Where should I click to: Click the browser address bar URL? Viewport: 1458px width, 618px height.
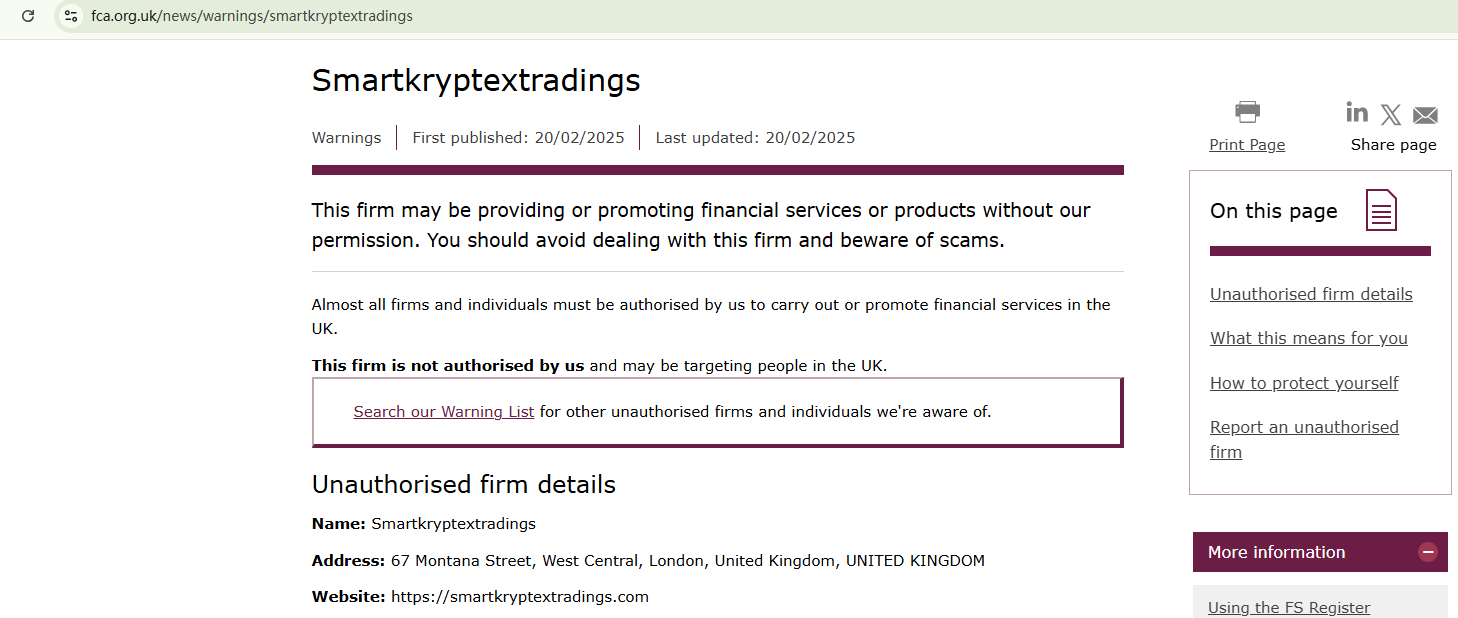click(252, 16)
